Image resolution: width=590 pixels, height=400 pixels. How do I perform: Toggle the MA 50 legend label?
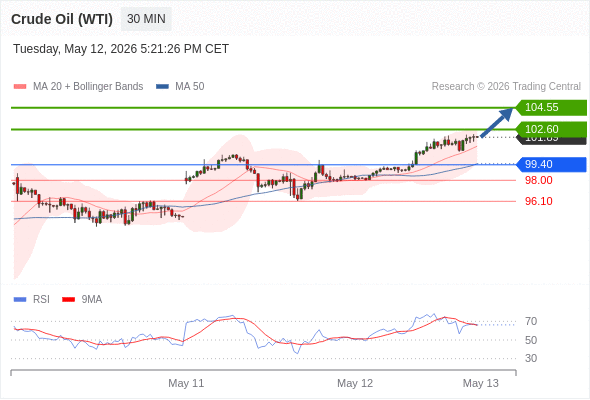pyautogui.click(x=190, y=87)
